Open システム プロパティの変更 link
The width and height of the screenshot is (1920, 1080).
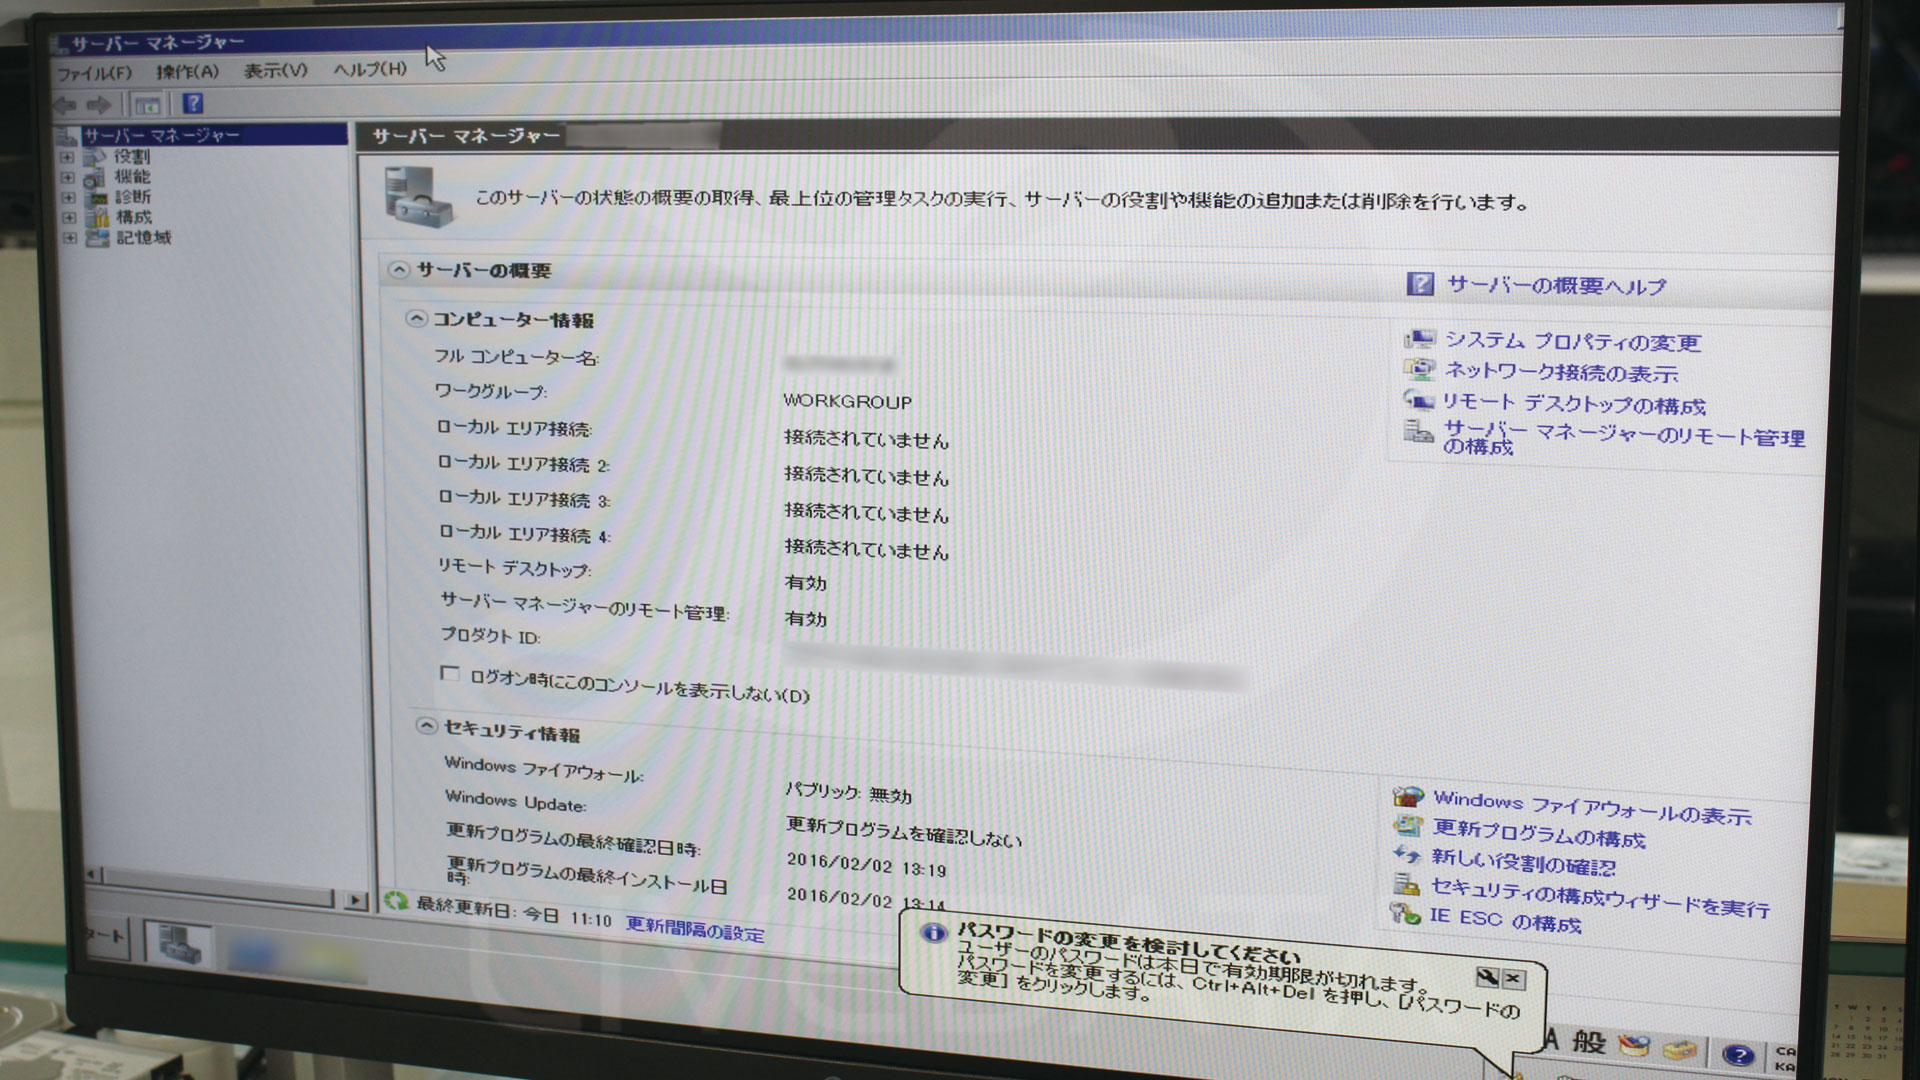[x=1572, y=342]
